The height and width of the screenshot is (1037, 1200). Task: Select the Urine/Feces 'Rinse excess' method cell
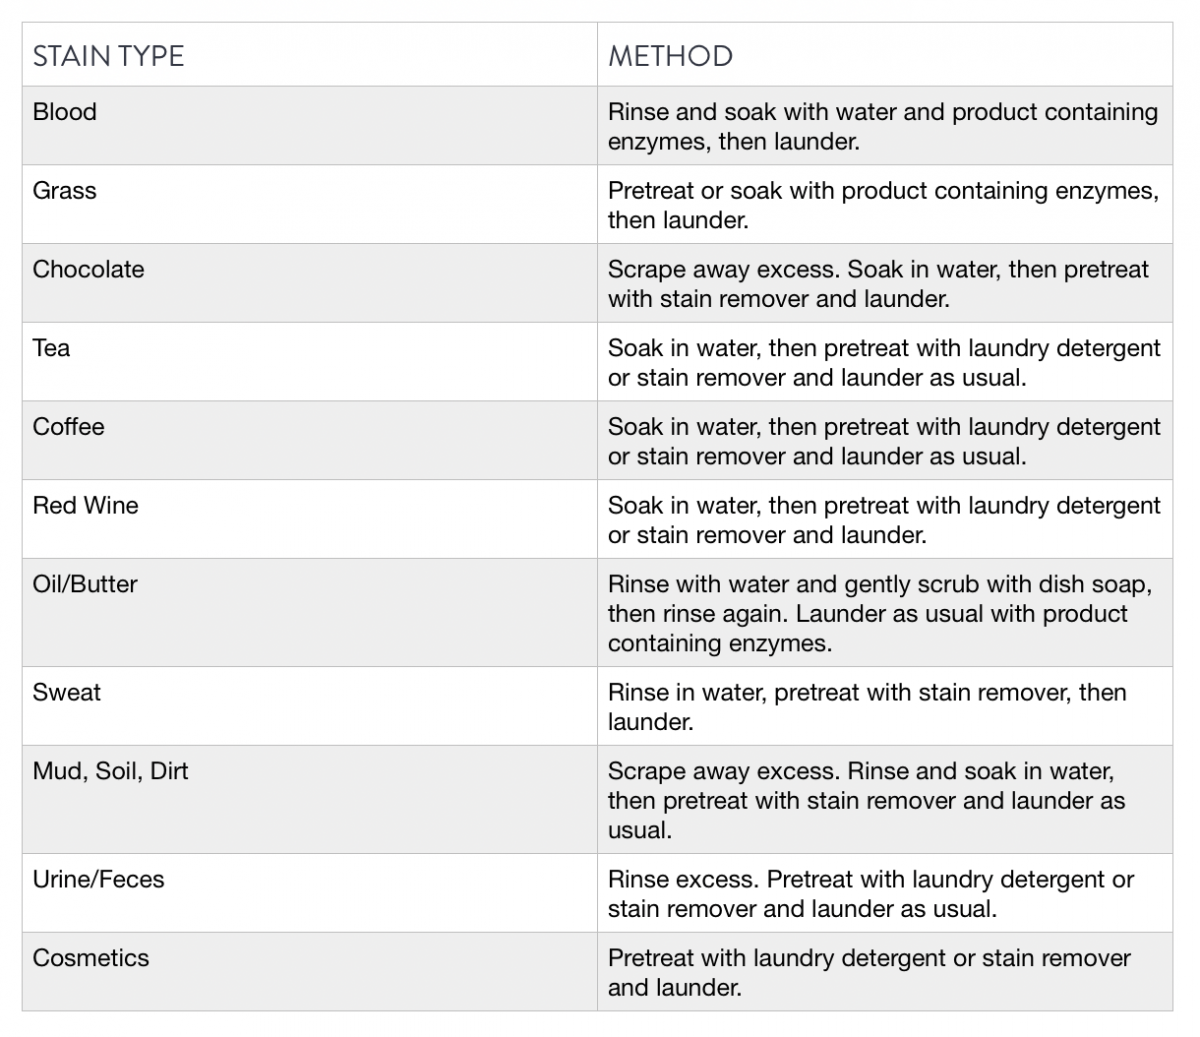870,894
